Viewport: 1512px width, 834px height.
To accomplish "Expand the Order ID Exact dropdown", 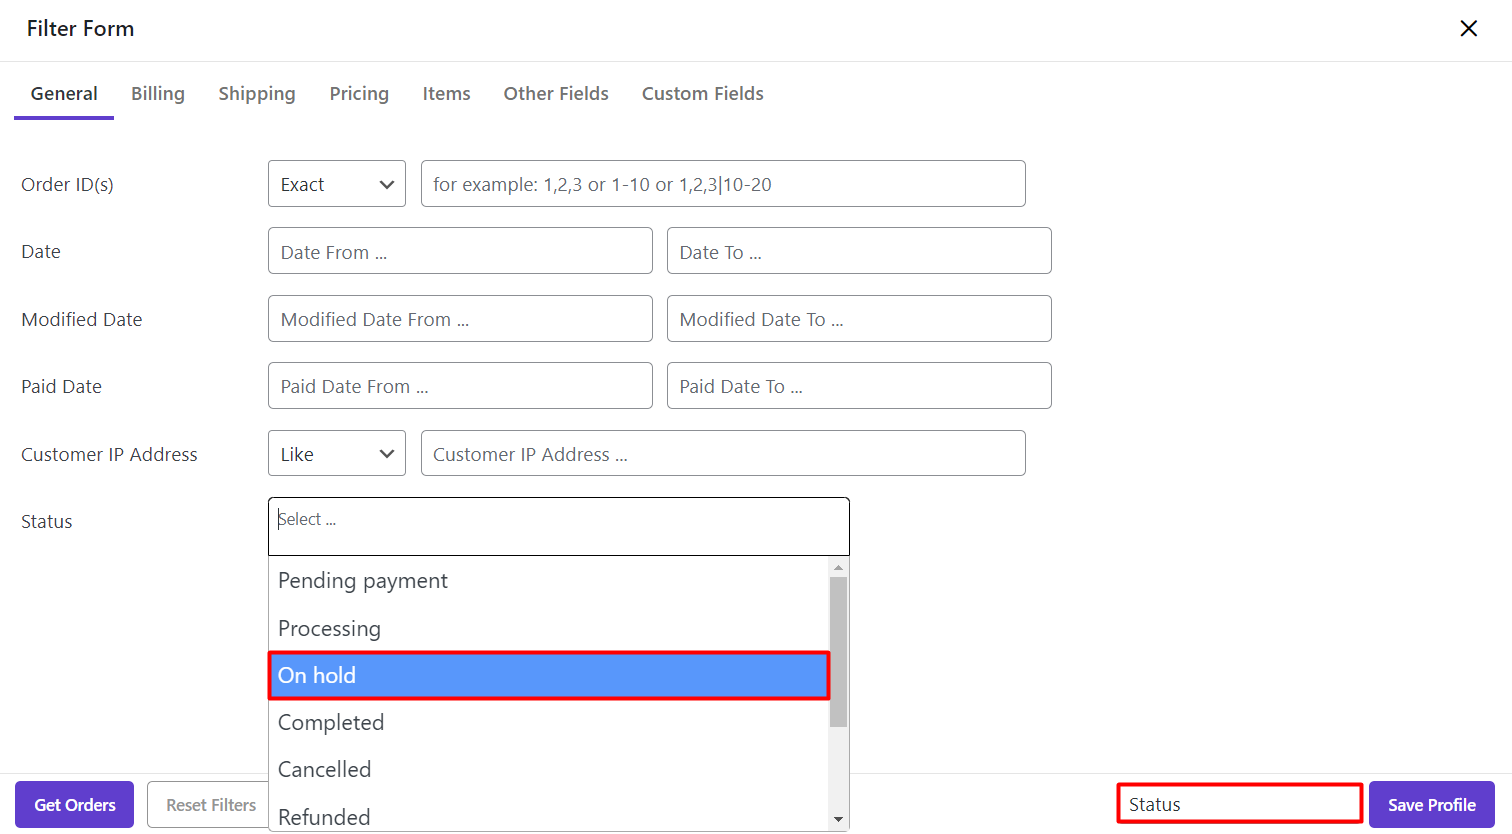I will coord(337,184).
